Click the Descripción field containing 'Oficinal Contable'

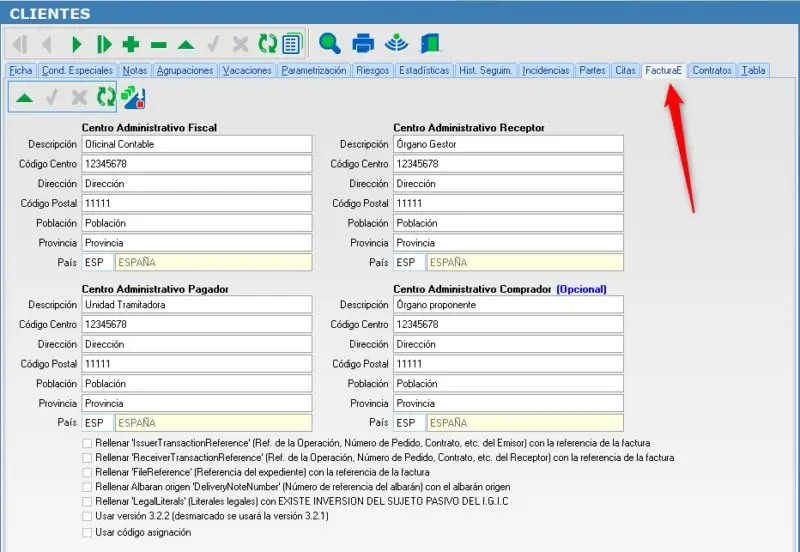(197, 144)
